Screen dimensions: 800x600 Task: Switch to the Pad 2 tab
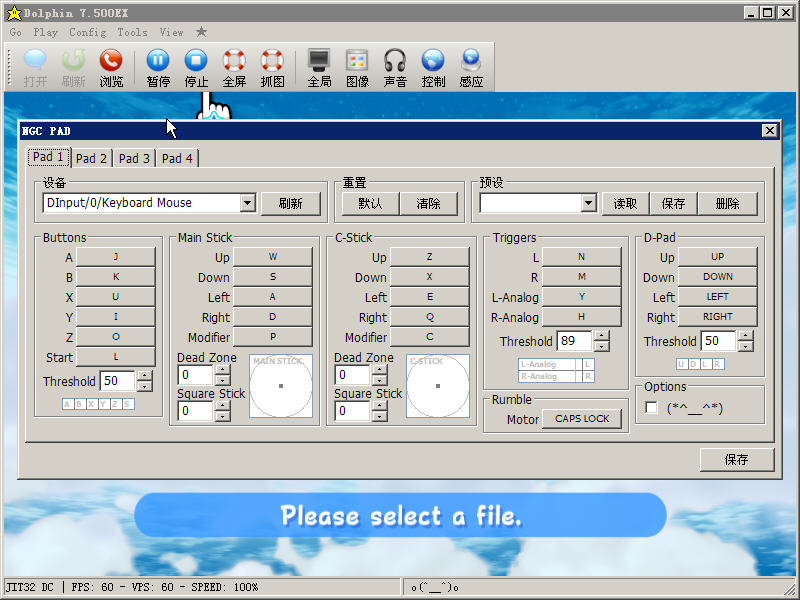pos(91,158)
